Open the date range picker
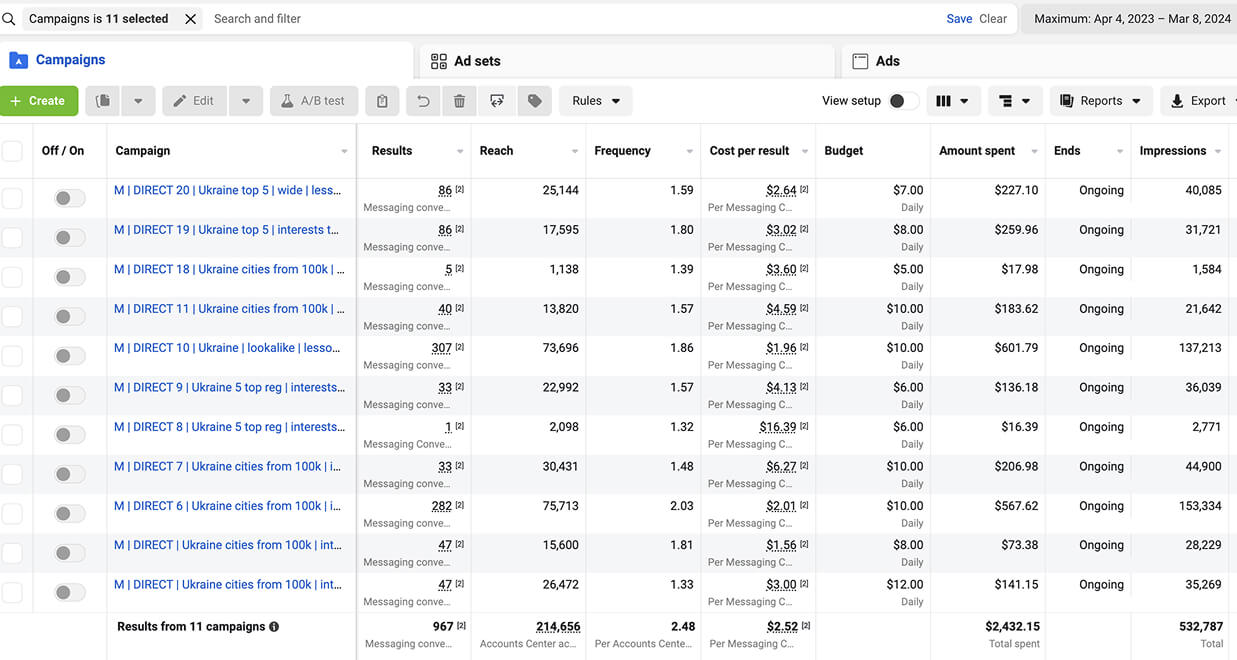The height and width of the screenshot is (660, 1237). point(1129,19)
